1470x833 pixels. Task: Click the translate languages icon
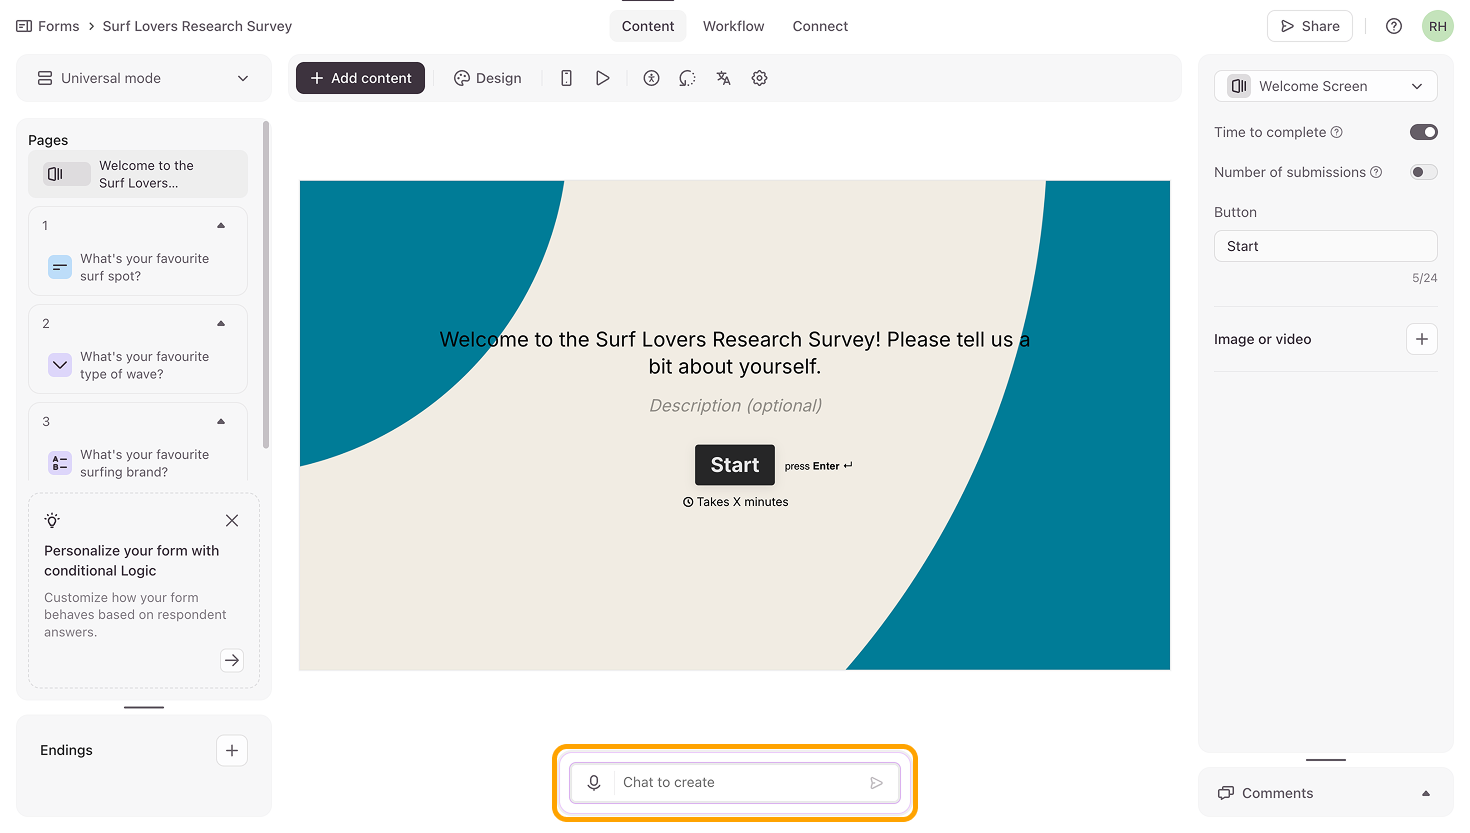tap(723, 78)
